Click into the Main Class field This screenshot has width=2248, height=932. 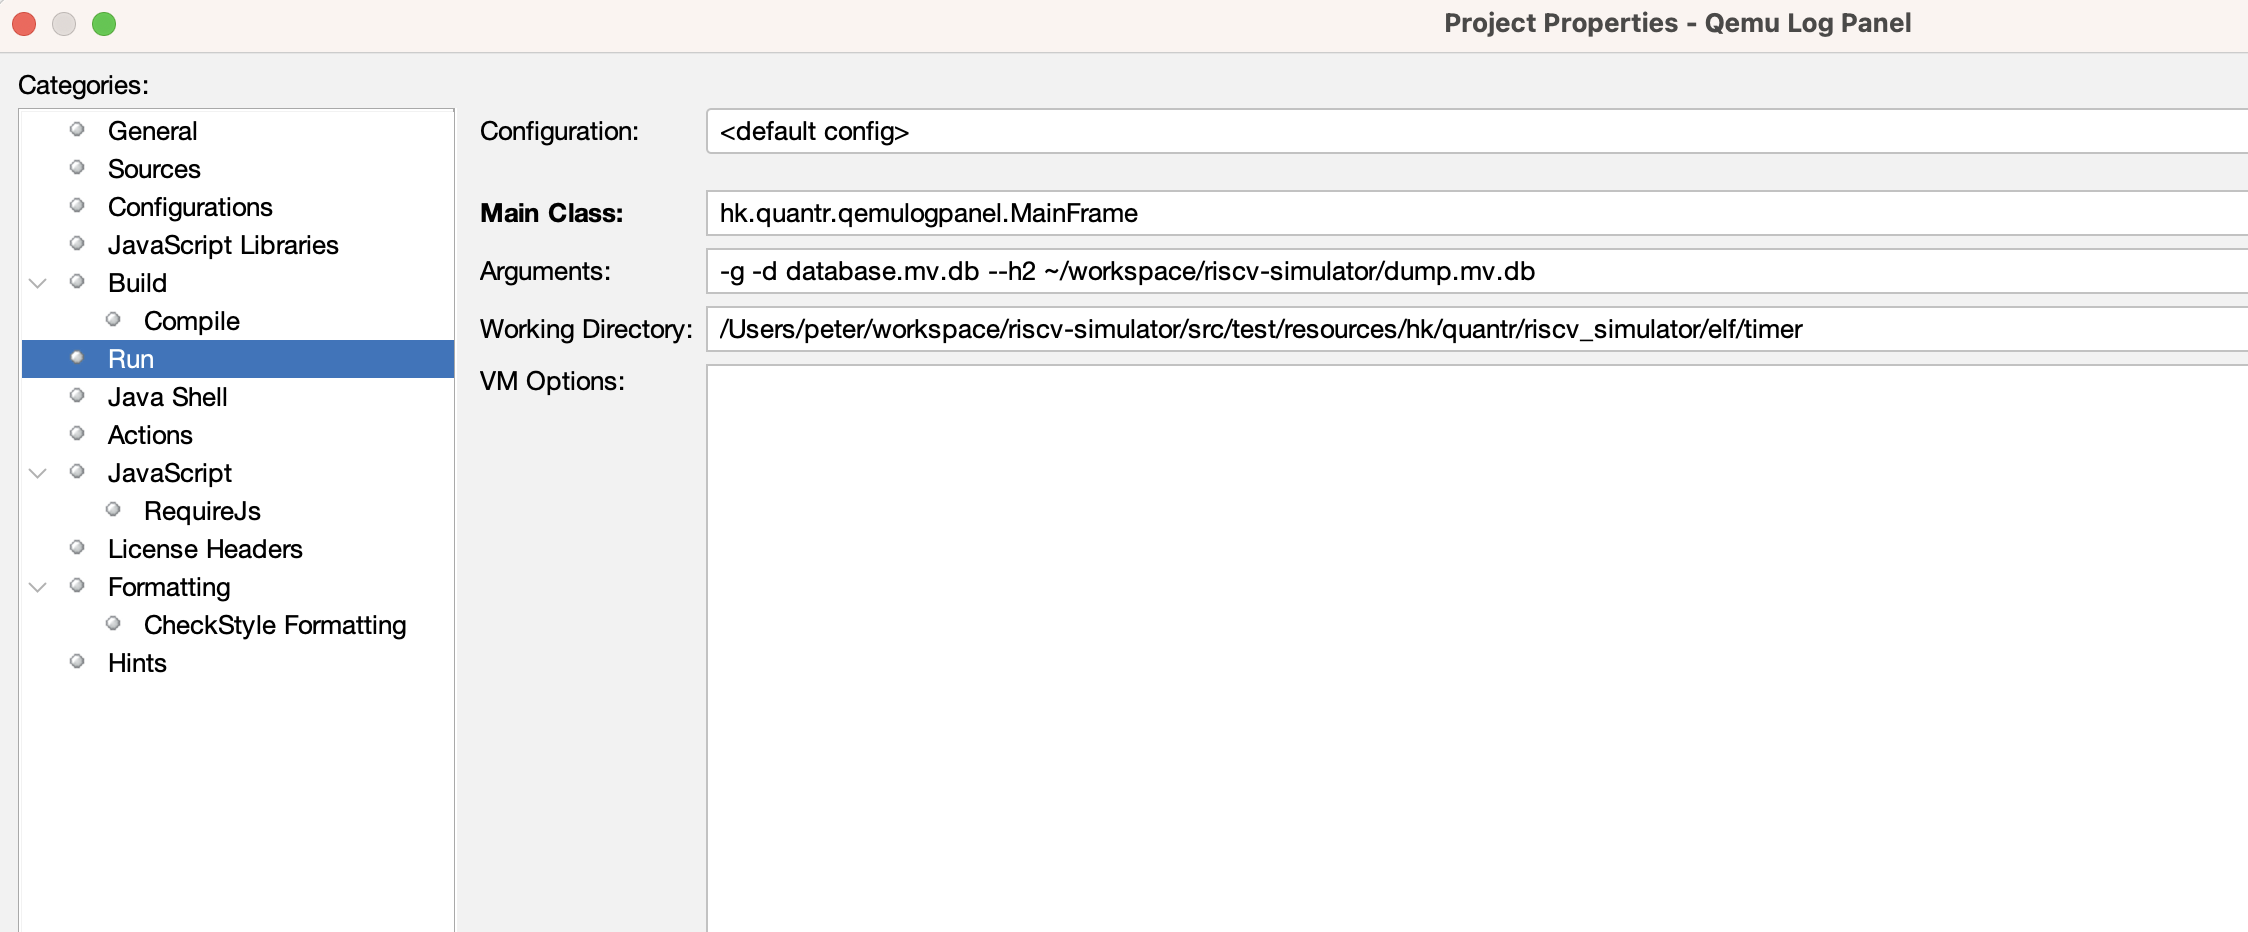pyautogui.click(x=1476, y=213)
